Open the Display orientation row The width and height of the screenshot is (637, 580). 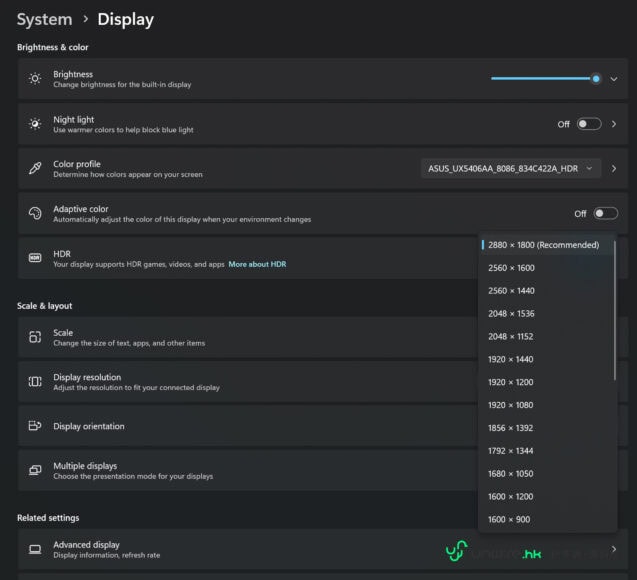[248, 426]
